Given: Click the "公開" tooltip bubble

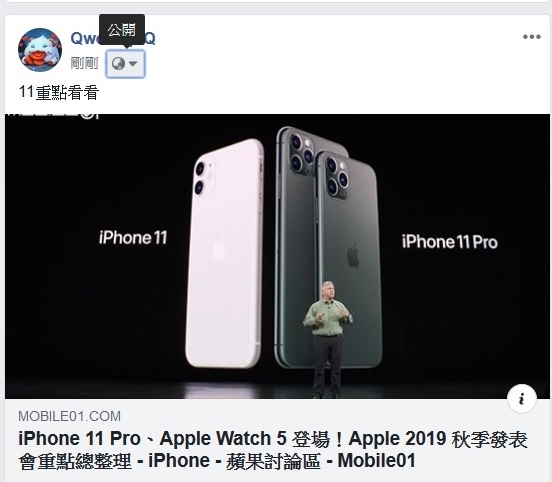Looking at the screenshot, I should pyautogui.click(x=122, y=30).
